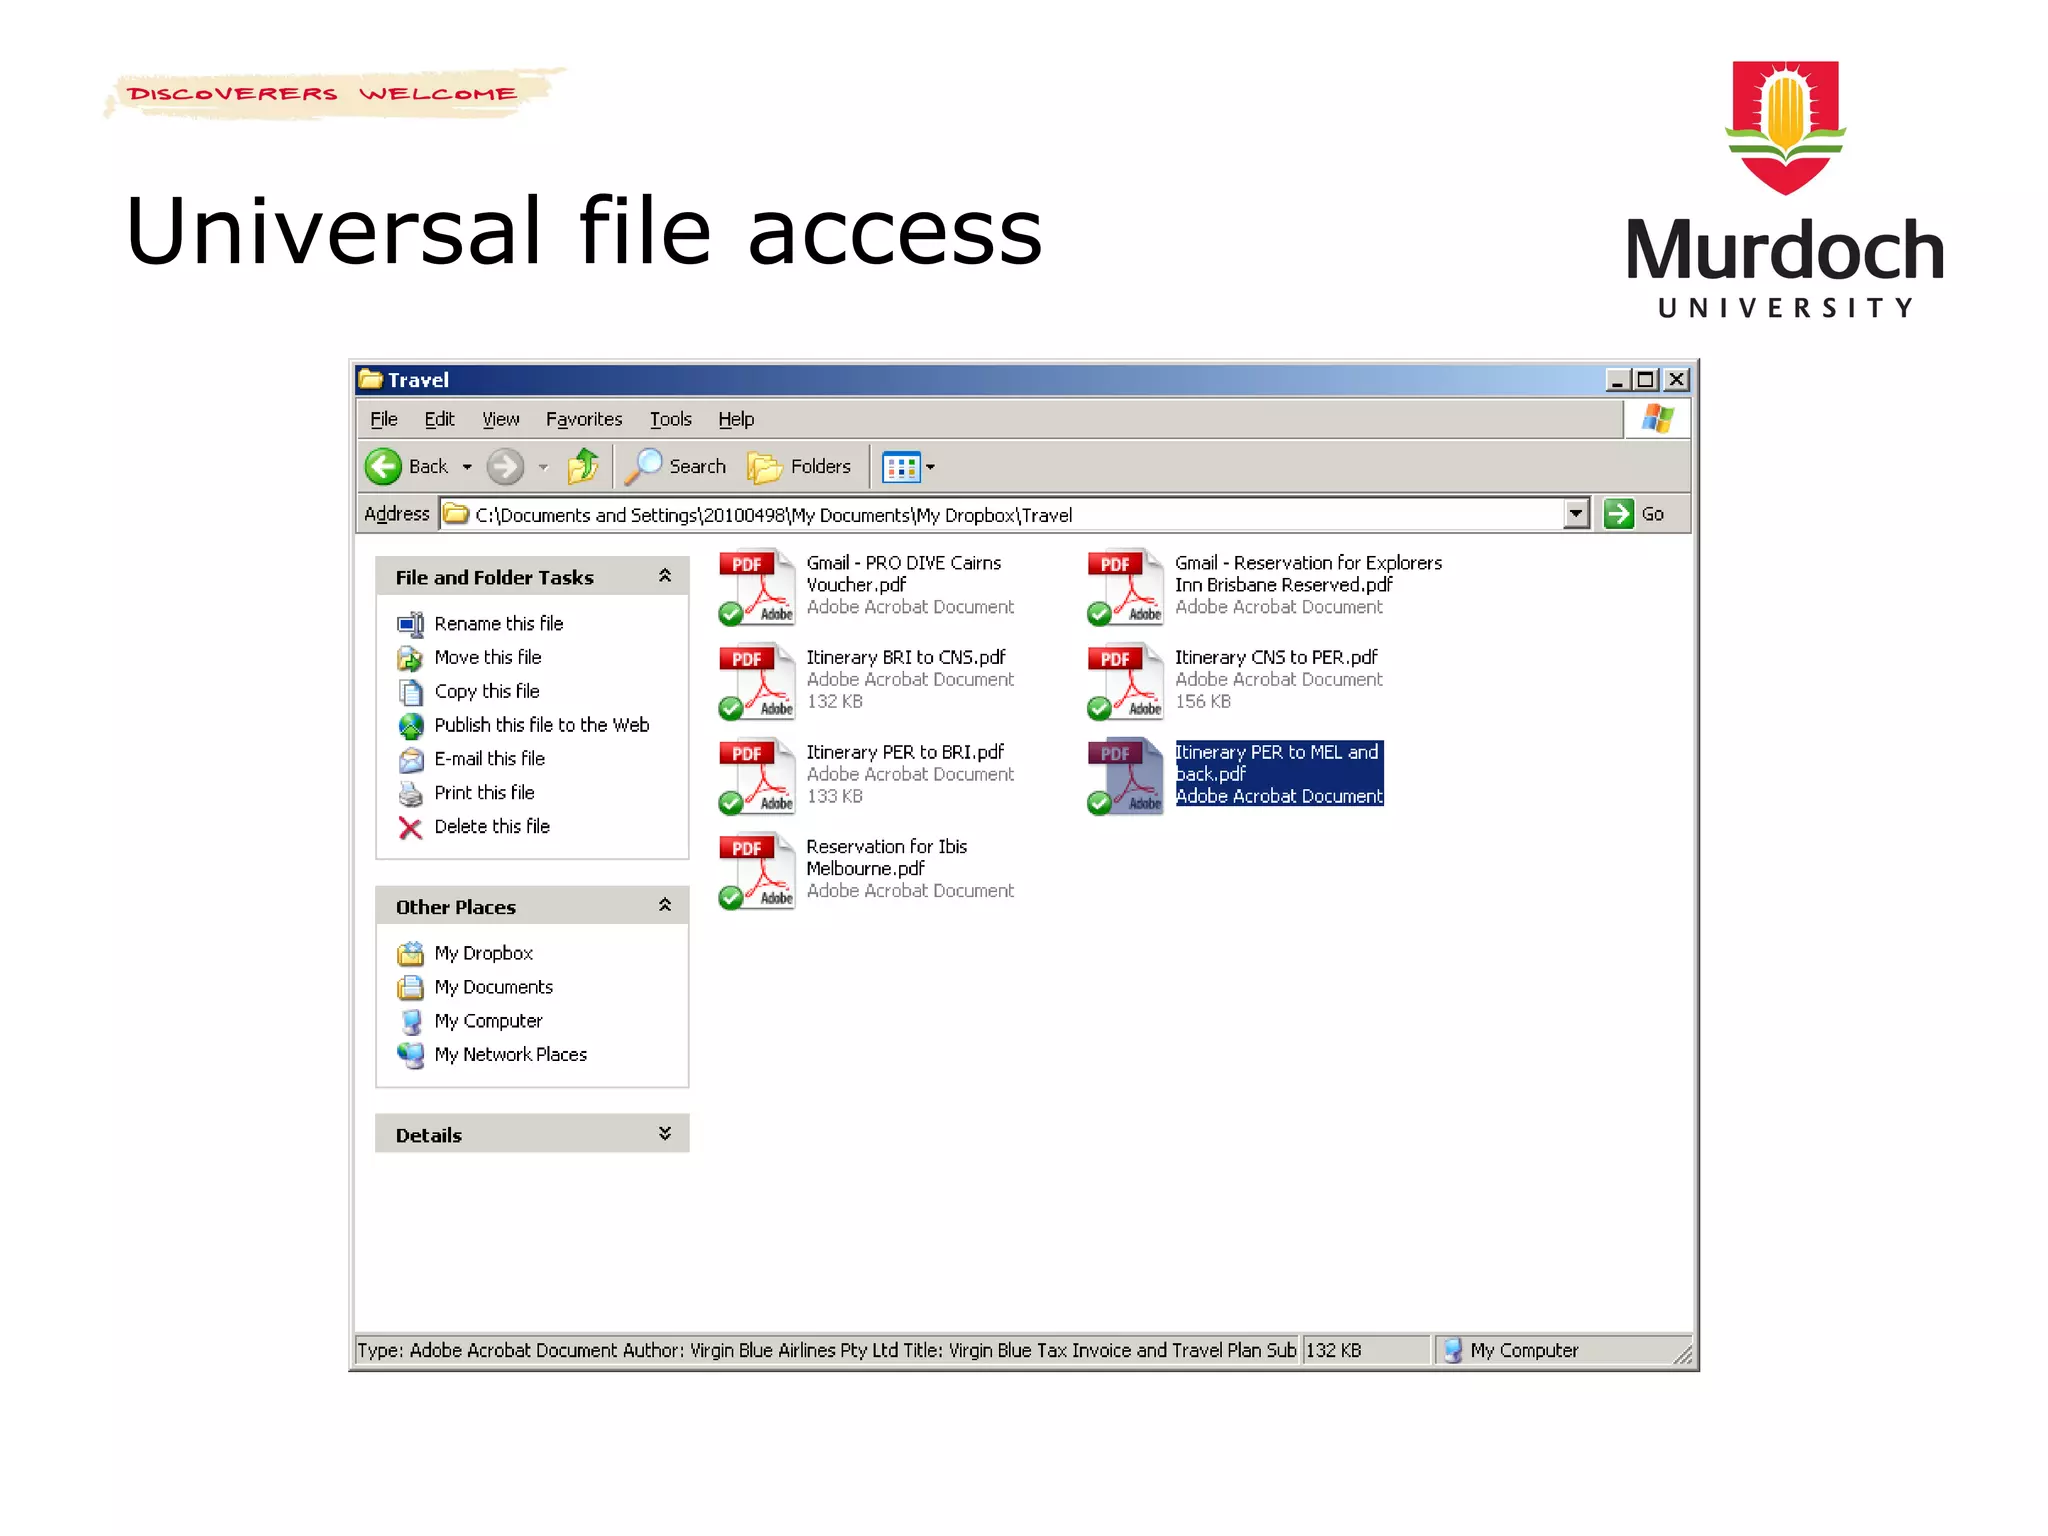Expand the Details panel
This screenshot has width=2048, height=1536.
click(665, 1133)
